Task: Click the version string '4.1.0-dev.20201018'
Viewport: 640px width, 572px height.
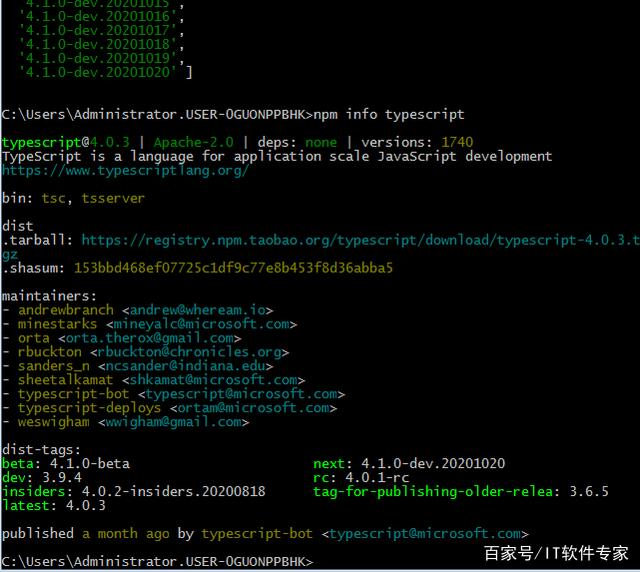Action: 98,44
